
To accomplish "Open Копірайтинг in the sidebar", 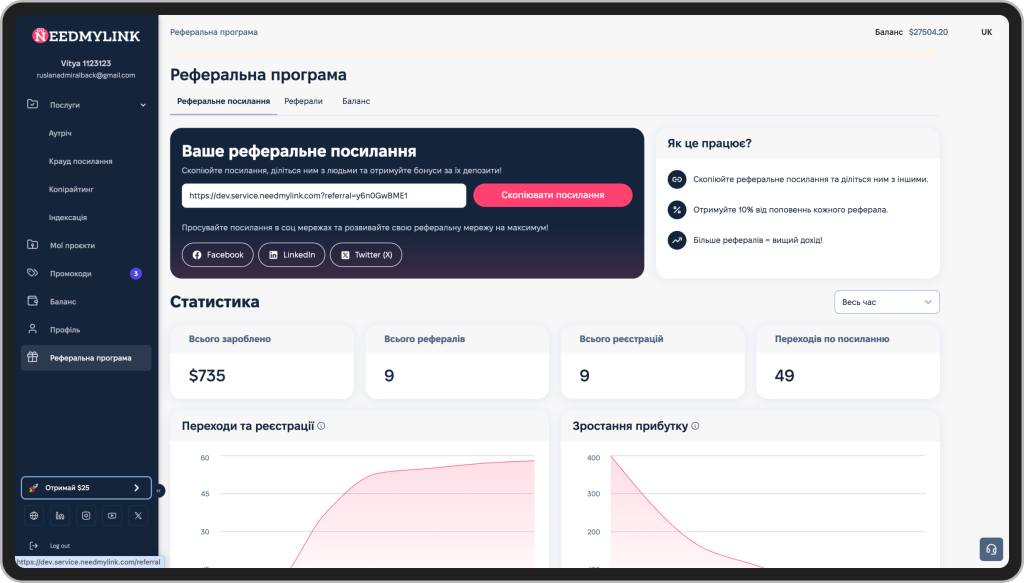I will tap(71, 189).
